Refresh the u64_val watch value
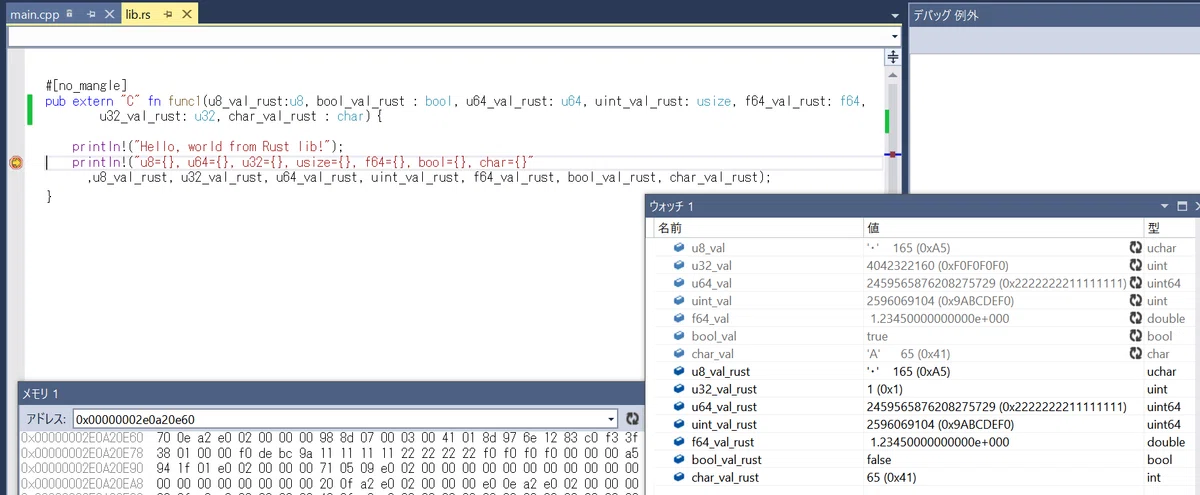Screen dimensions: 1200x495 [1135, 283]
